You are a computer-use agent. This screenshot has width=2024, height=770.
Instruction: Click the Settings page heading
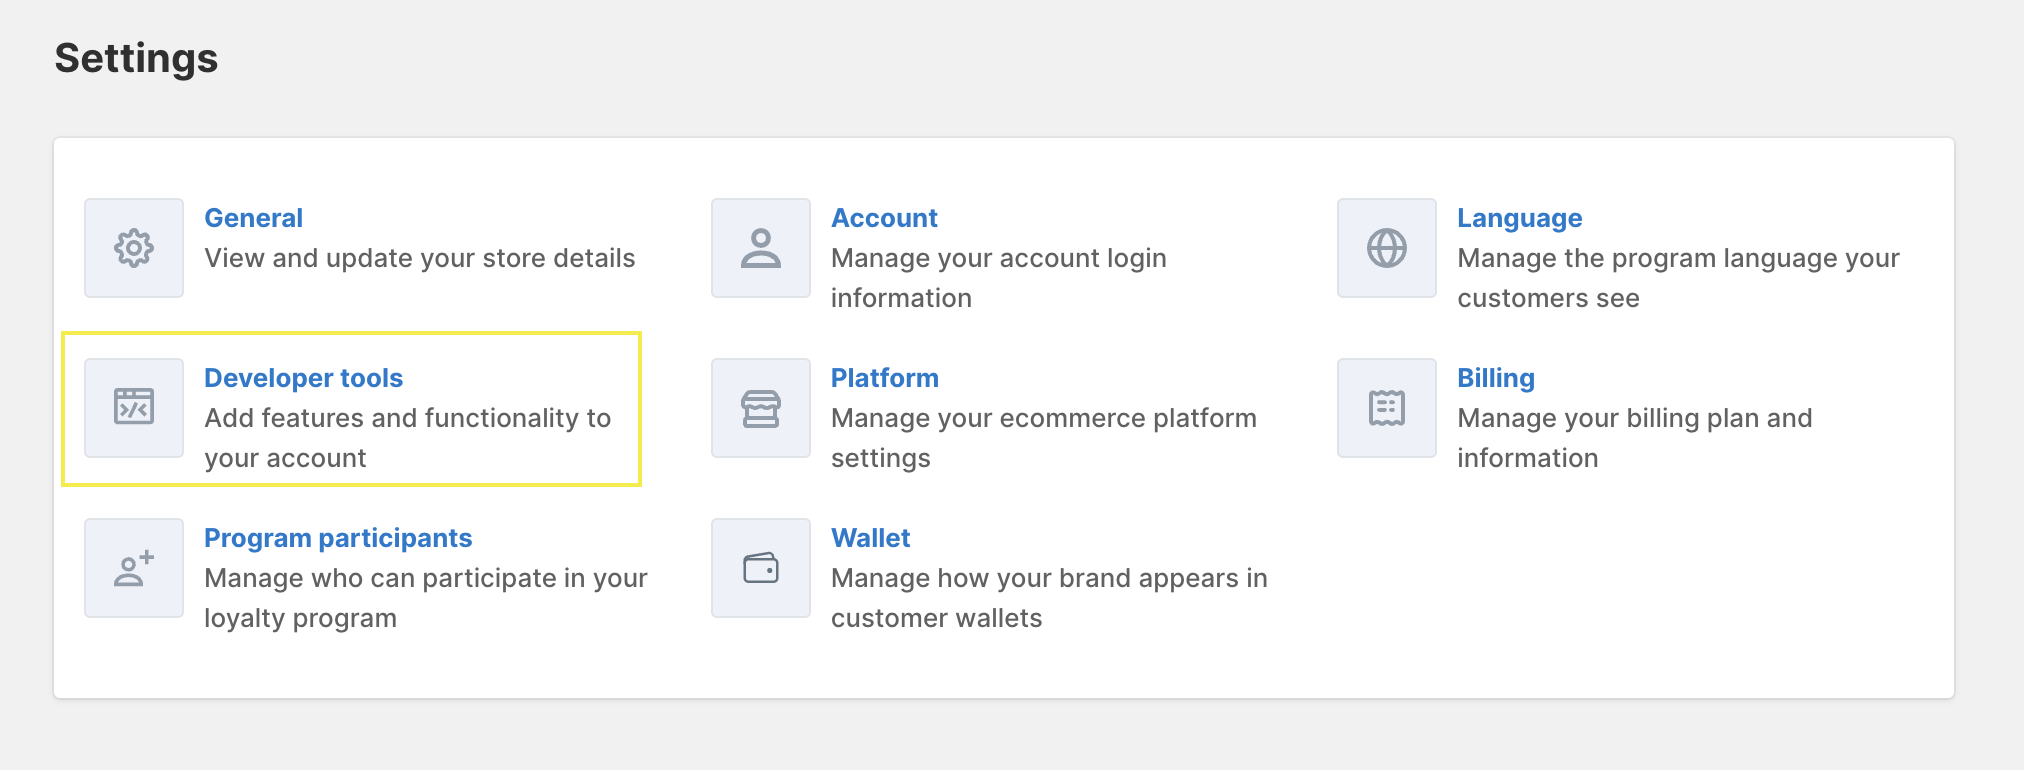tap(136, 58)
